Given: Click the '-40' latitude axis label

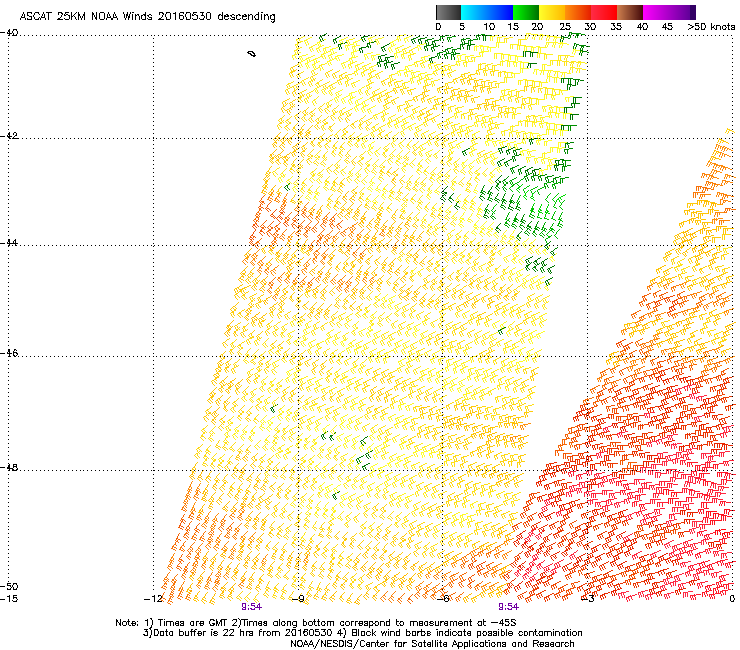Looking at the screenshot, I should [9, 33].
